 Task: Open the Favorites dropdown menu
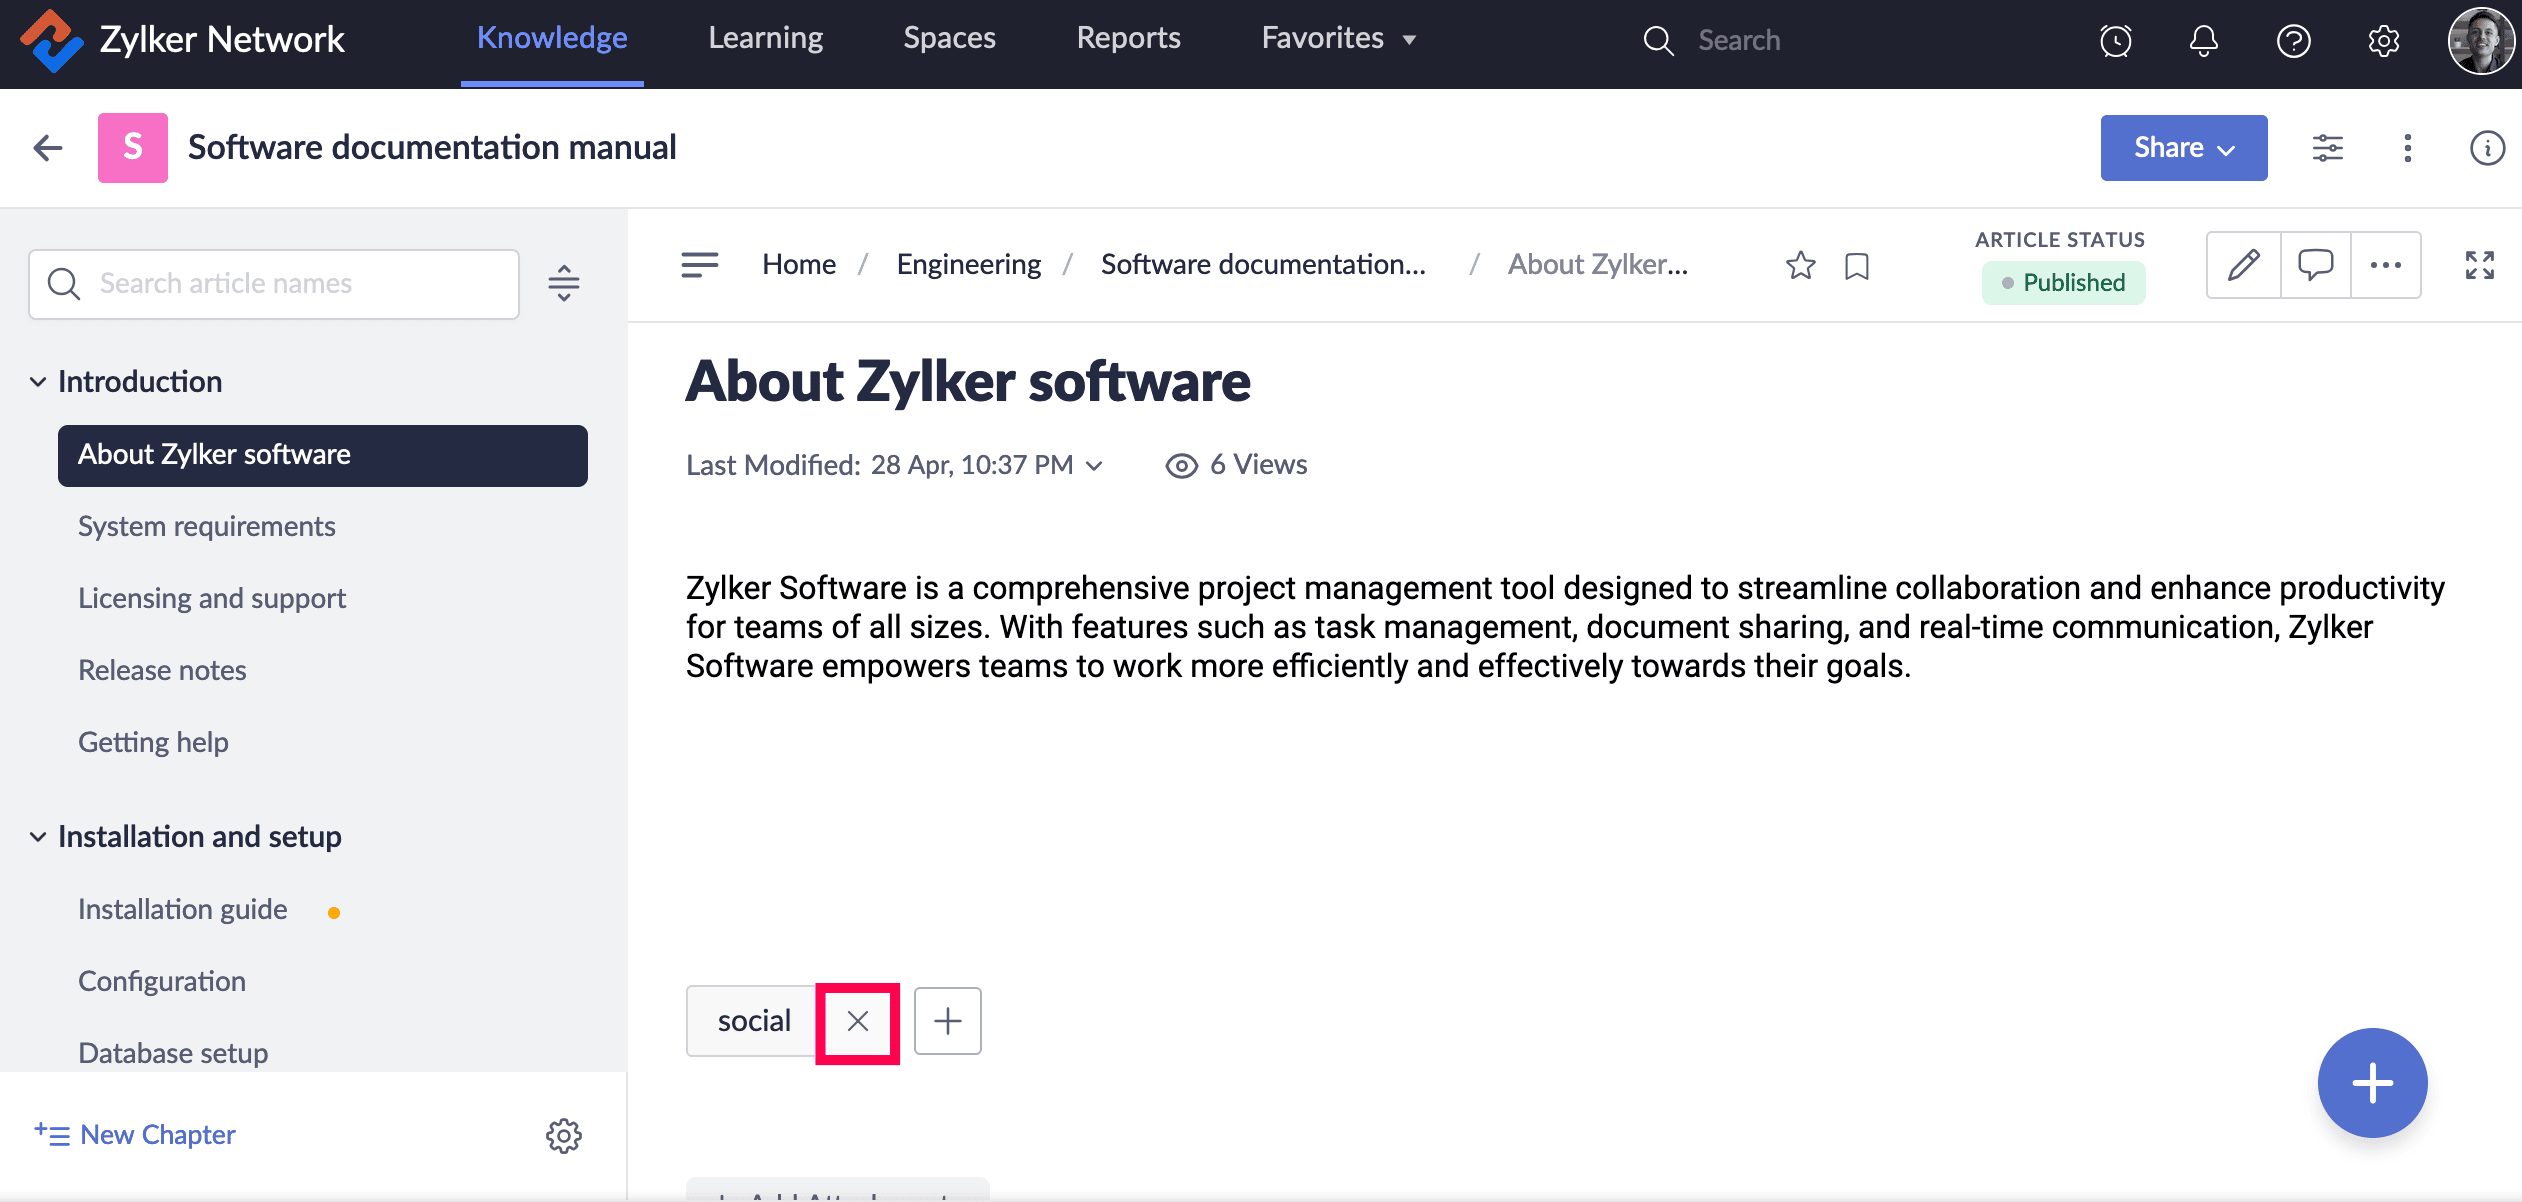[1338, 39]
